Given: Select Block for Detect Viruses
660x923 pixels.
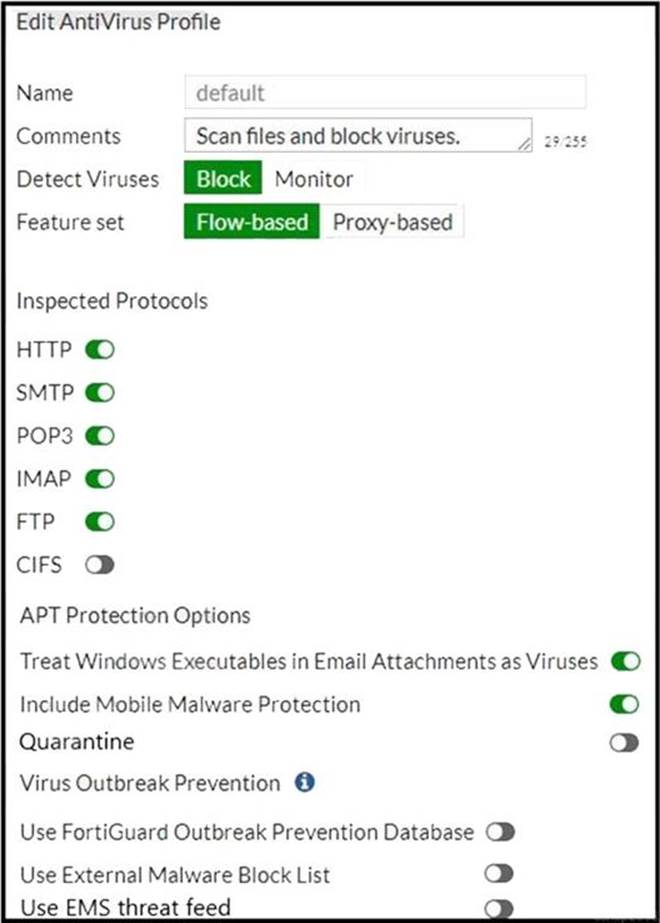Looking at the screenshot, I should pos(223,179).
